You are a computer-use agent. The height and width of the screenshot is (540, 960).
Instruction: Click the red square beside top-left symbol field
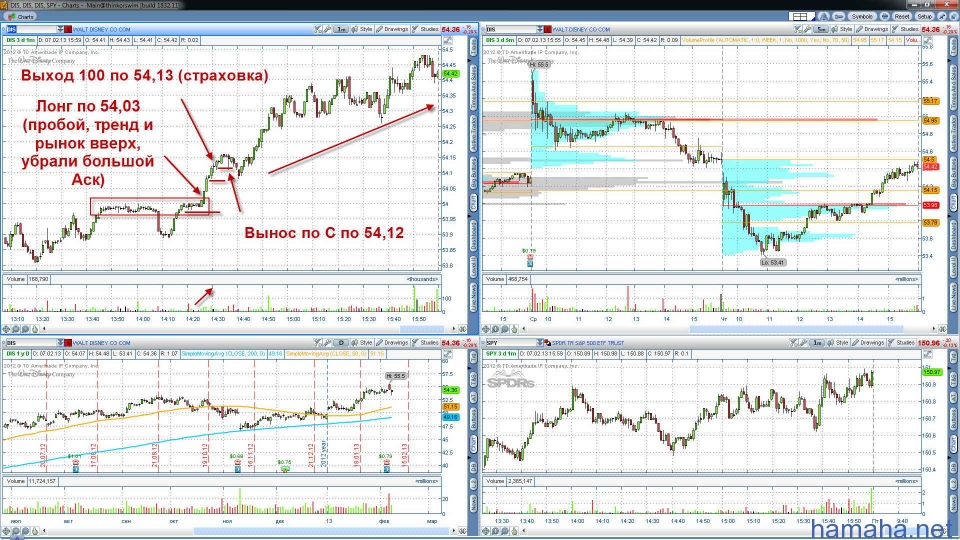click(x=69, y=29)
